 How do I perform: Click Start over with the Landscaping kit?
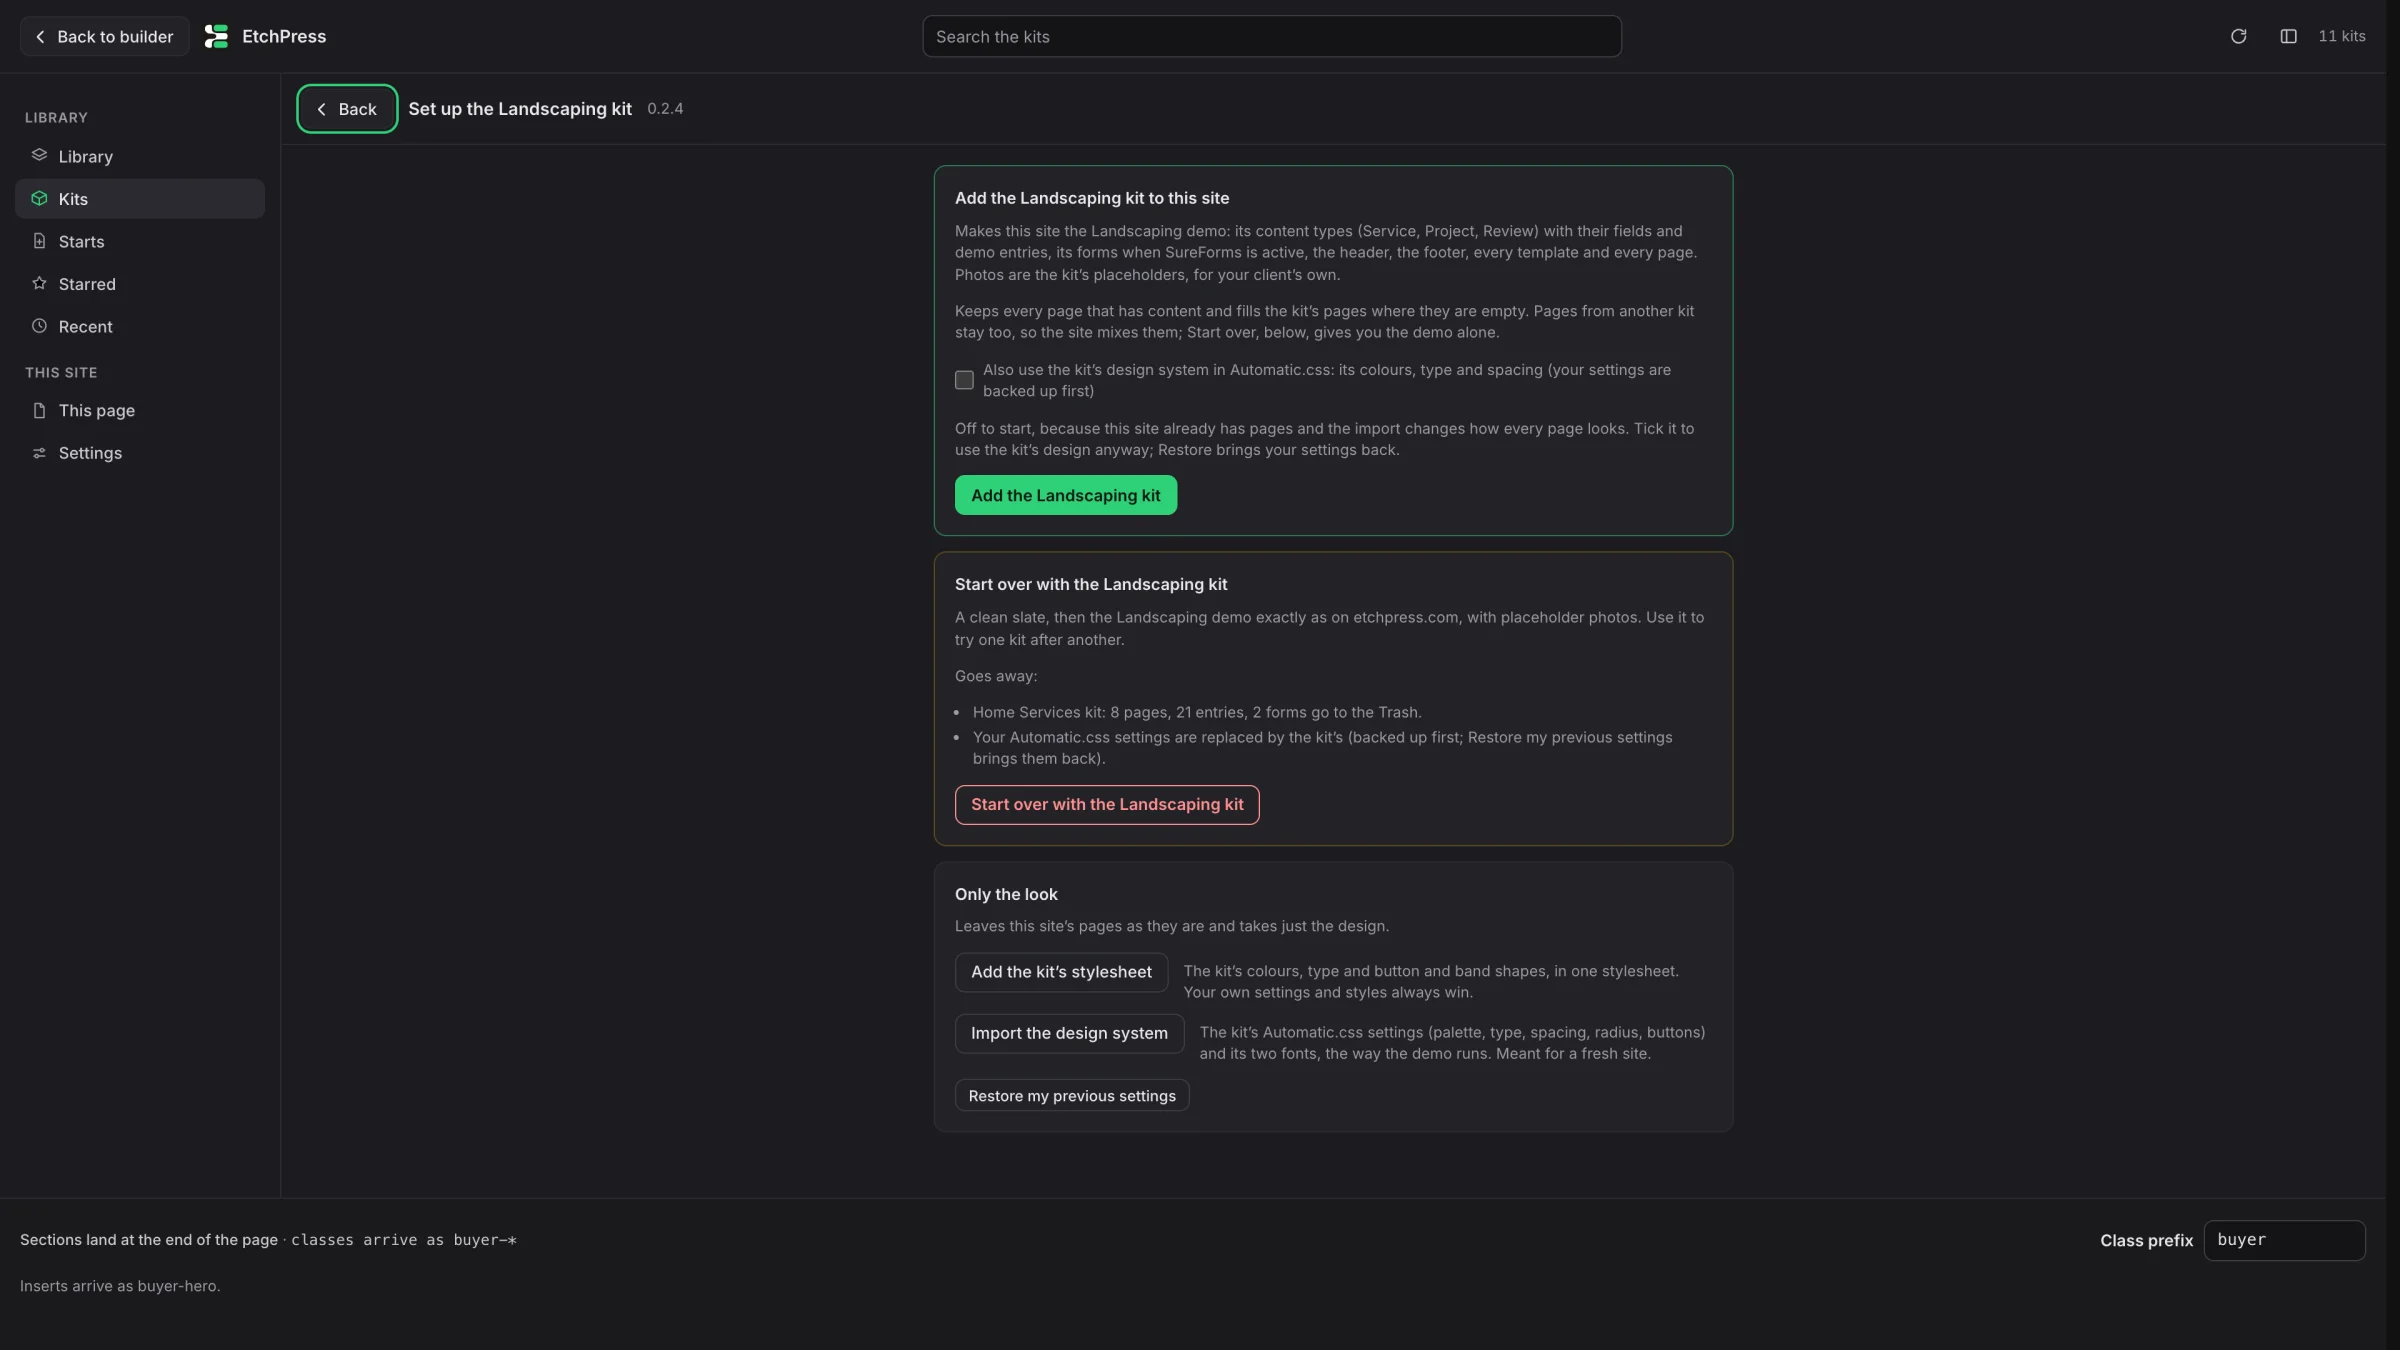click(1107, 805)
